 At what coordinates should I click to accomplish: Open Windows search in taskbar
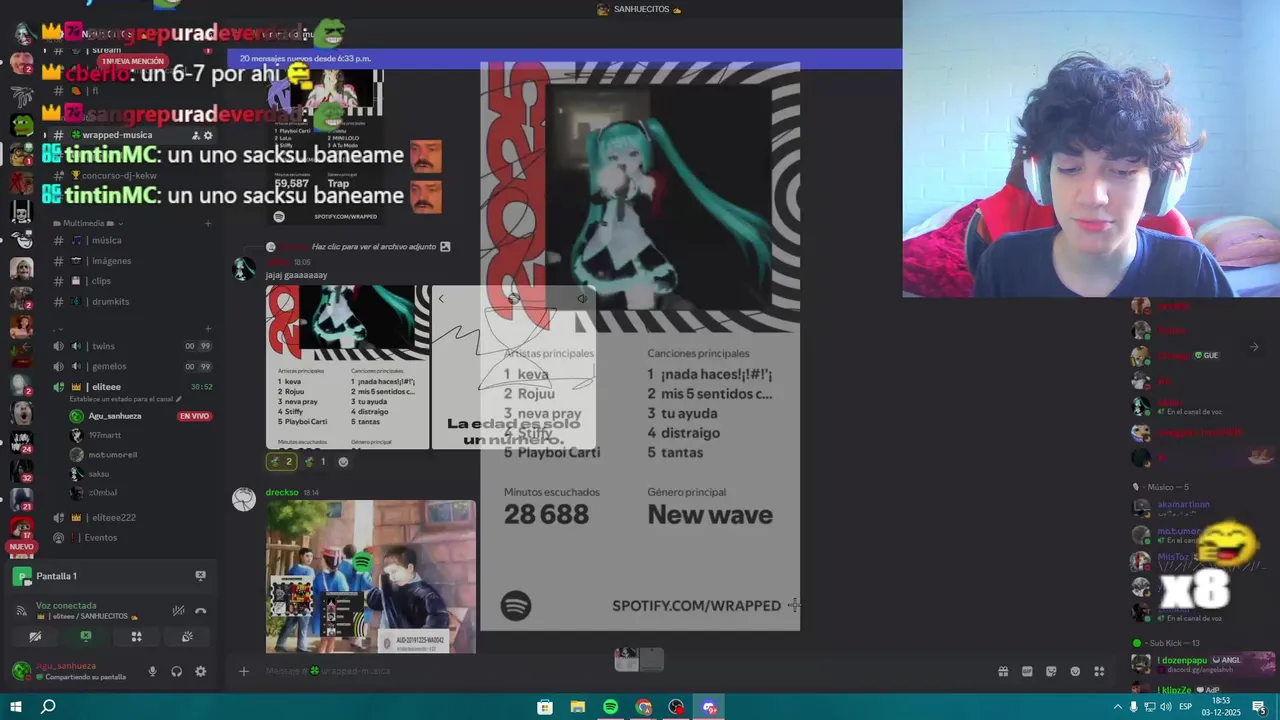pos(48,707)
